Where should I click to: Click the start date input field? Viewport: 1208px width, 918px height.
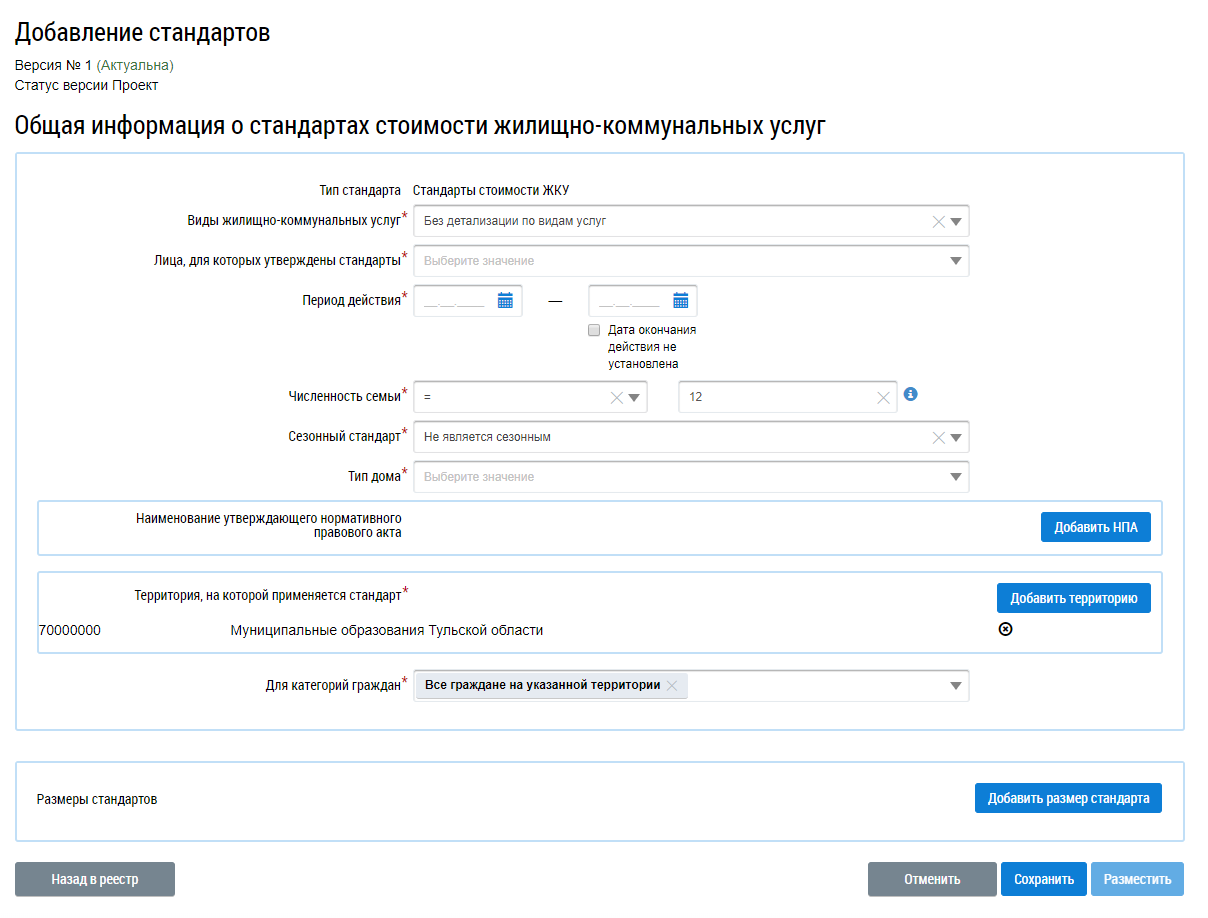pos(455,301)
